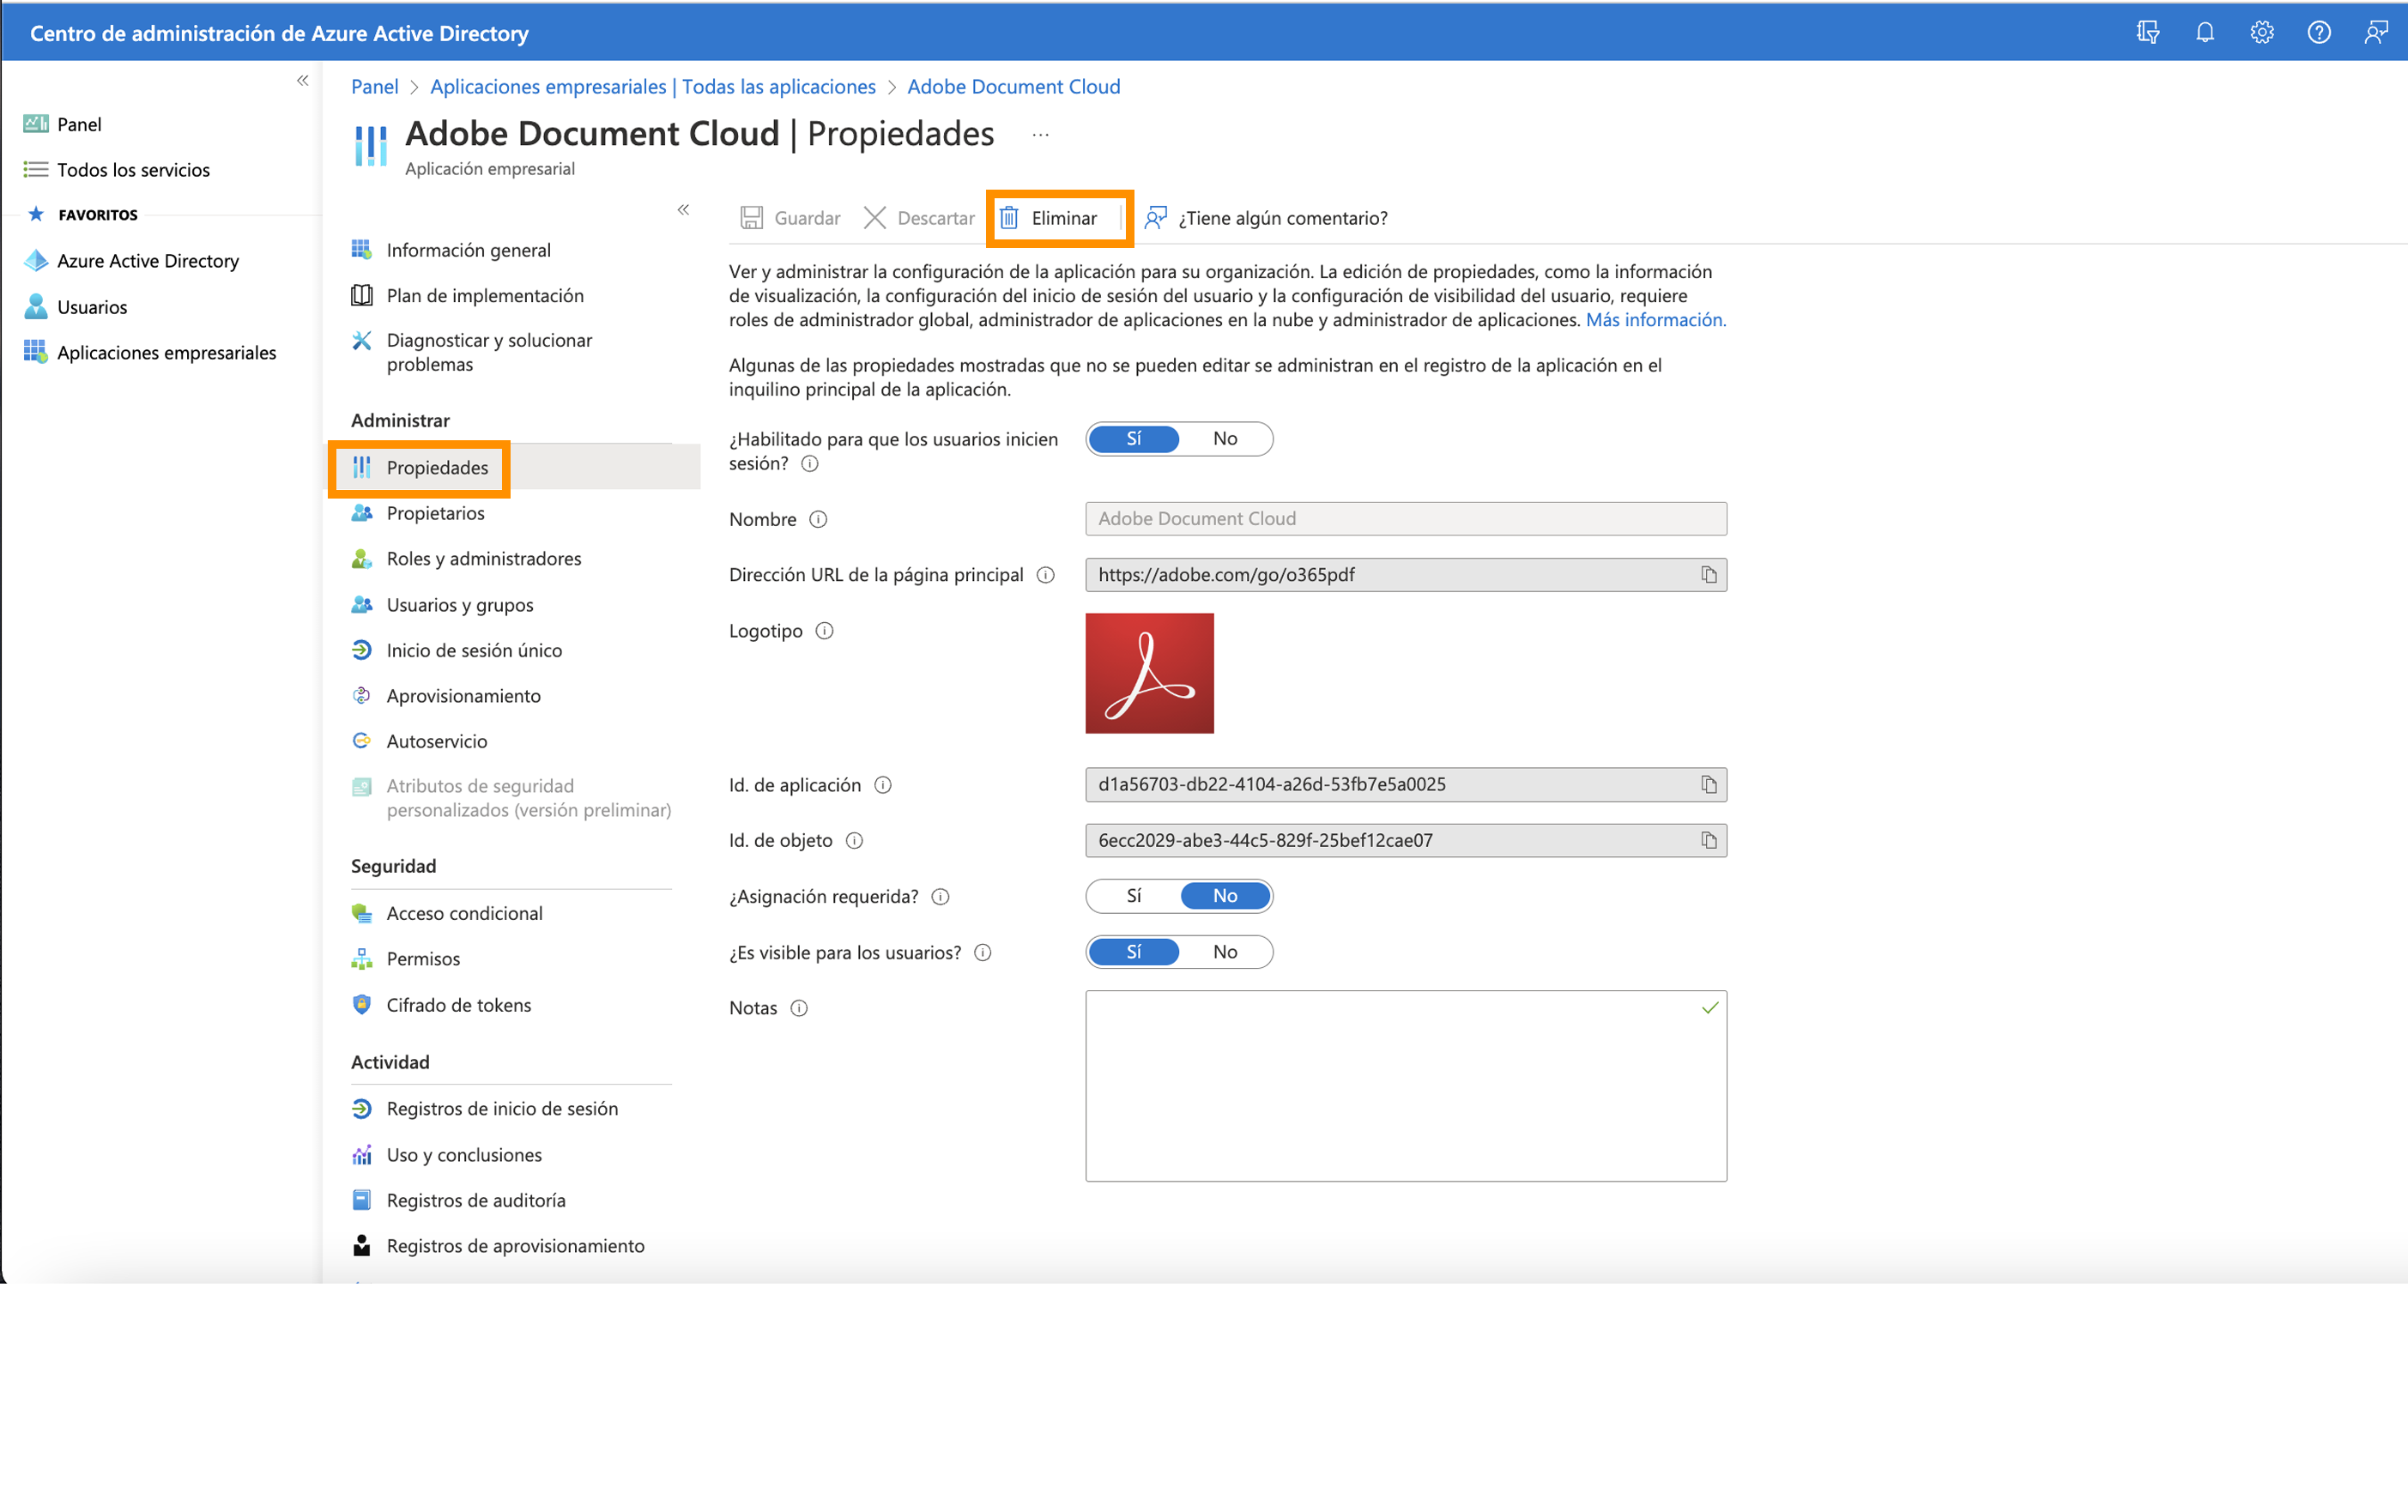Screen dimensions: 2408x1512
Task: Switch to Usuarios y grupos section
Action: click(459, 604)
